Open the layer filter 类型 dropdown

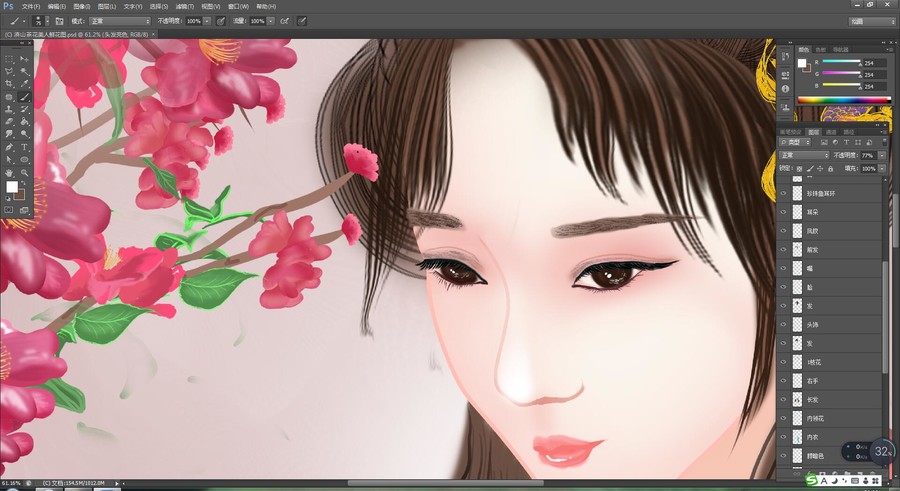(x=795, y=142)
